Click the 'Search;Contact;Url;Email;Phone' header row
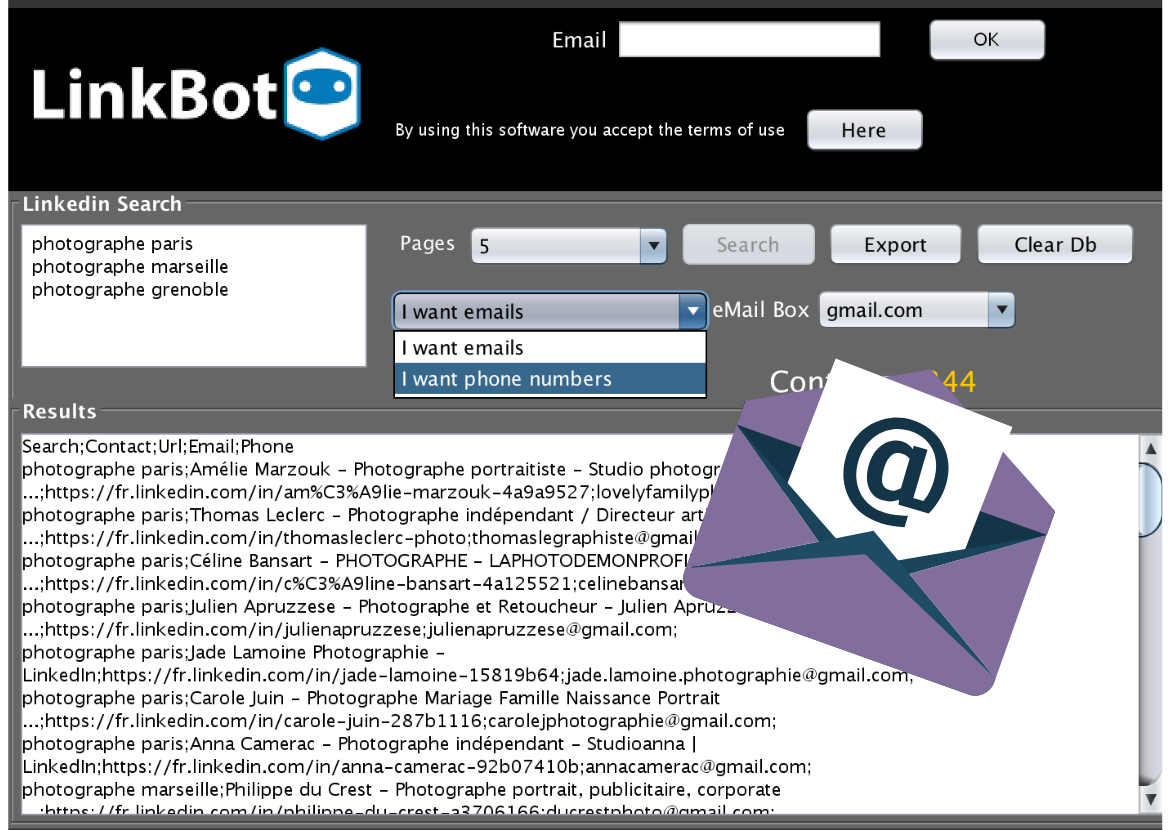 [158, 446]
